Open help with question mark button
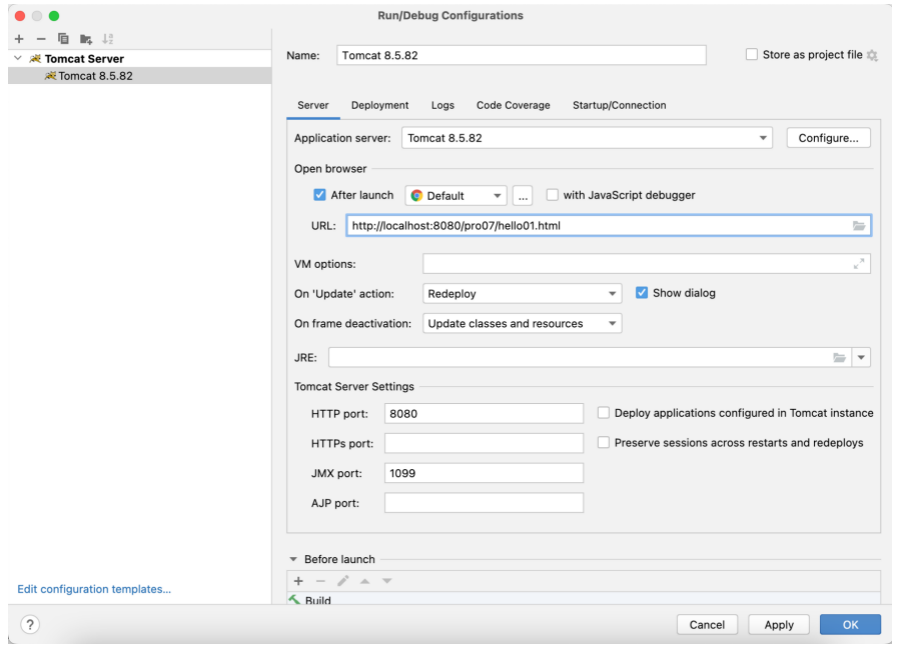Viewport: 898px width, 648px height. tap(30, 625)
